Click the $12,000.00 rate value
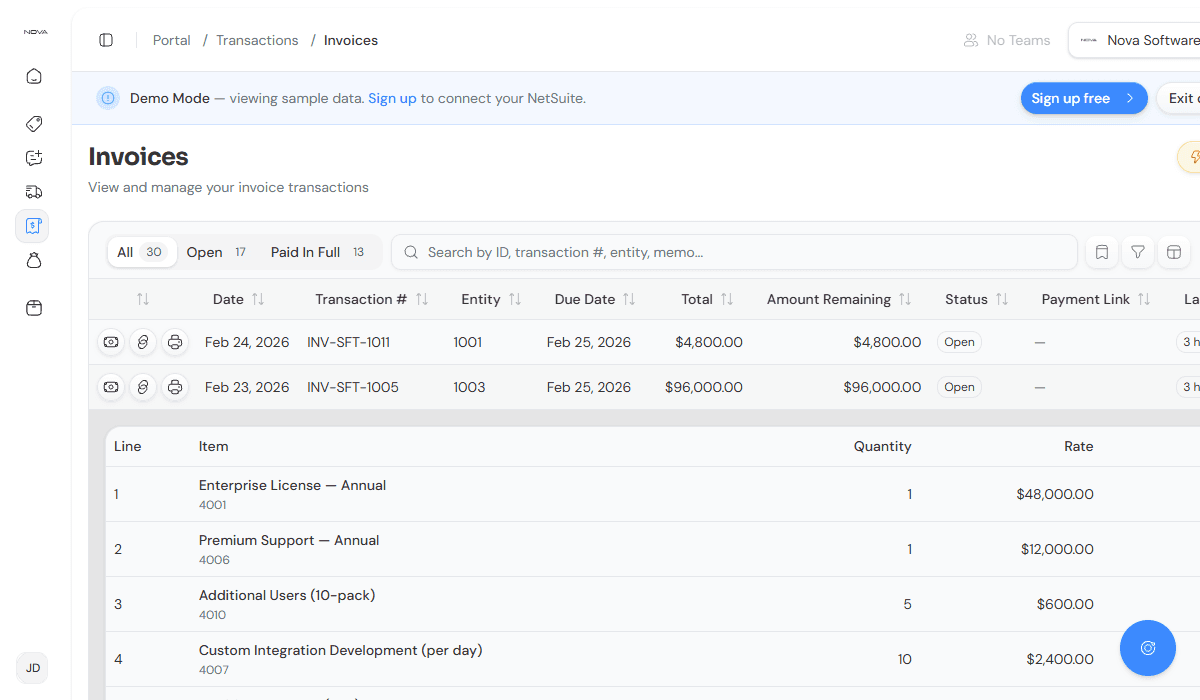 click(x=1057, y=549)
